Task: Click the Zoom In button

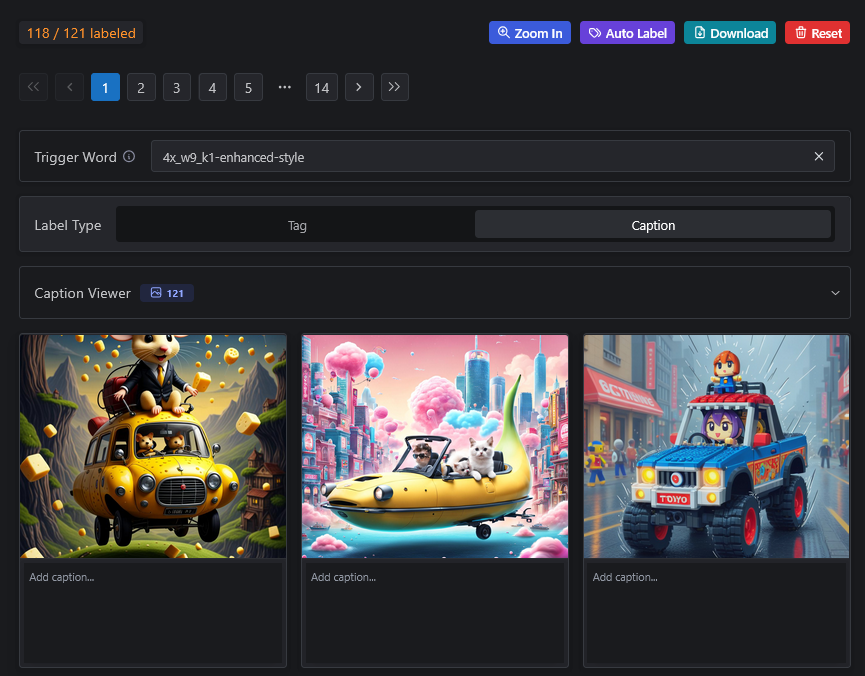Action: pos(529,33)
